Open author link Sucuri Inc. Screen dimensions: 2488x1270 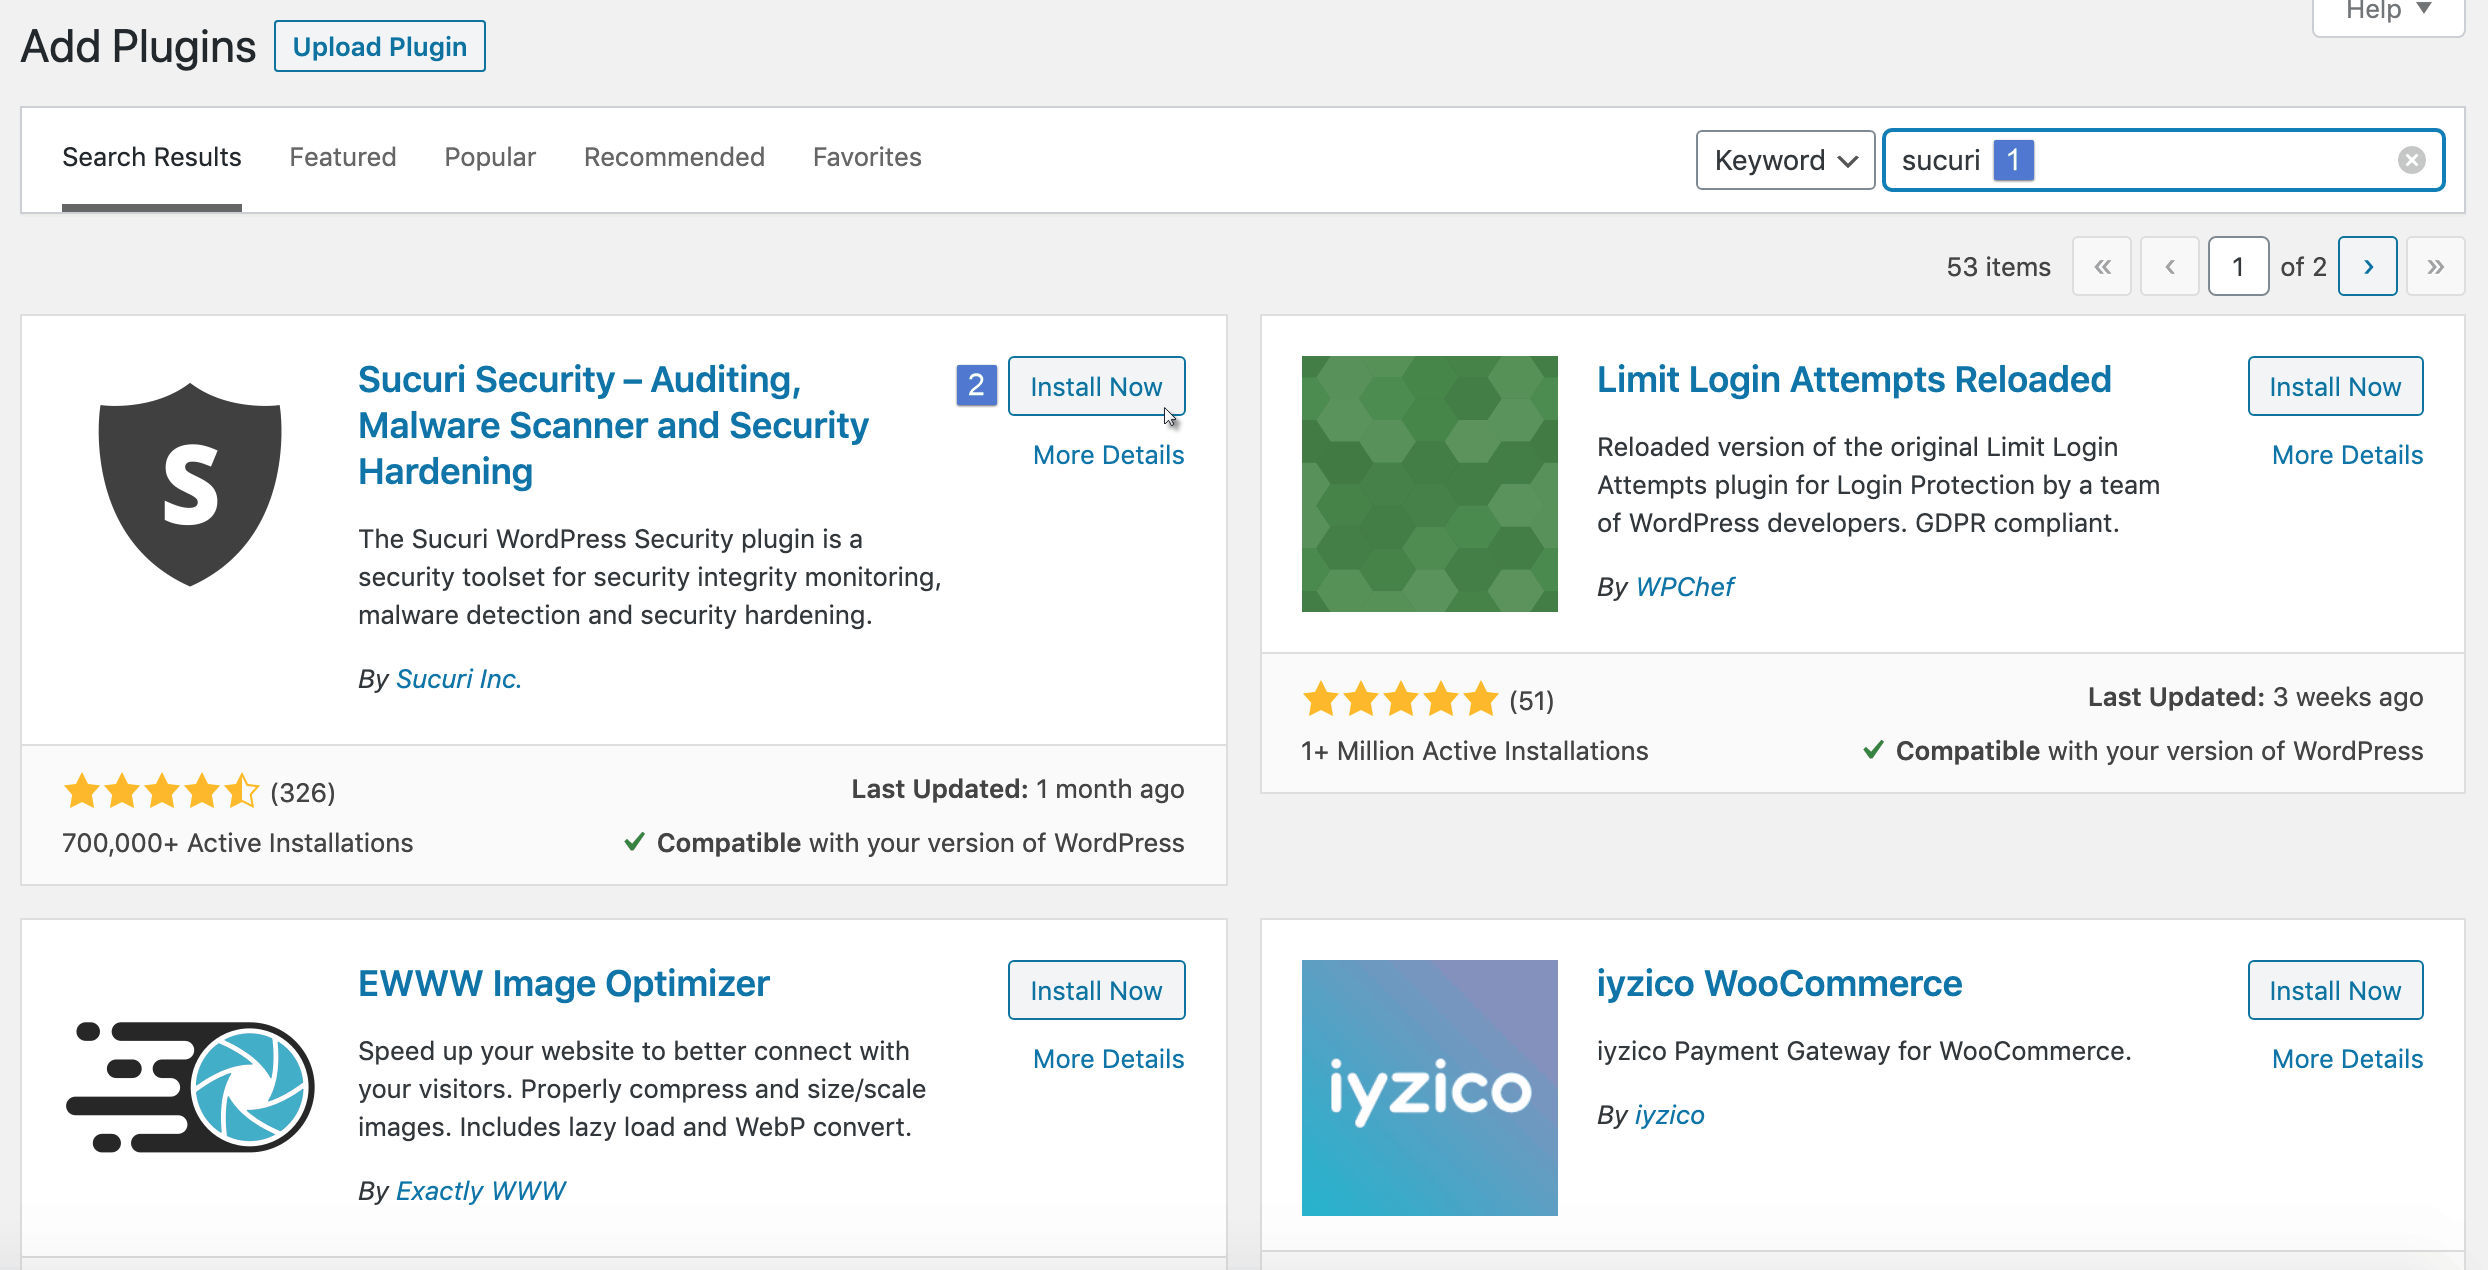(x=459, y=679)
